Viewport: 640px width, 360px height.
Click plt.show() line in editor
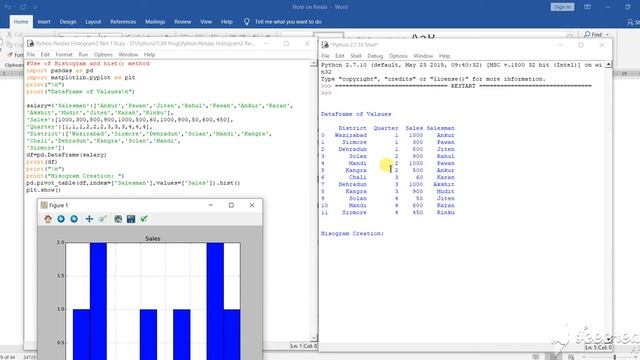tap(43, 190)
